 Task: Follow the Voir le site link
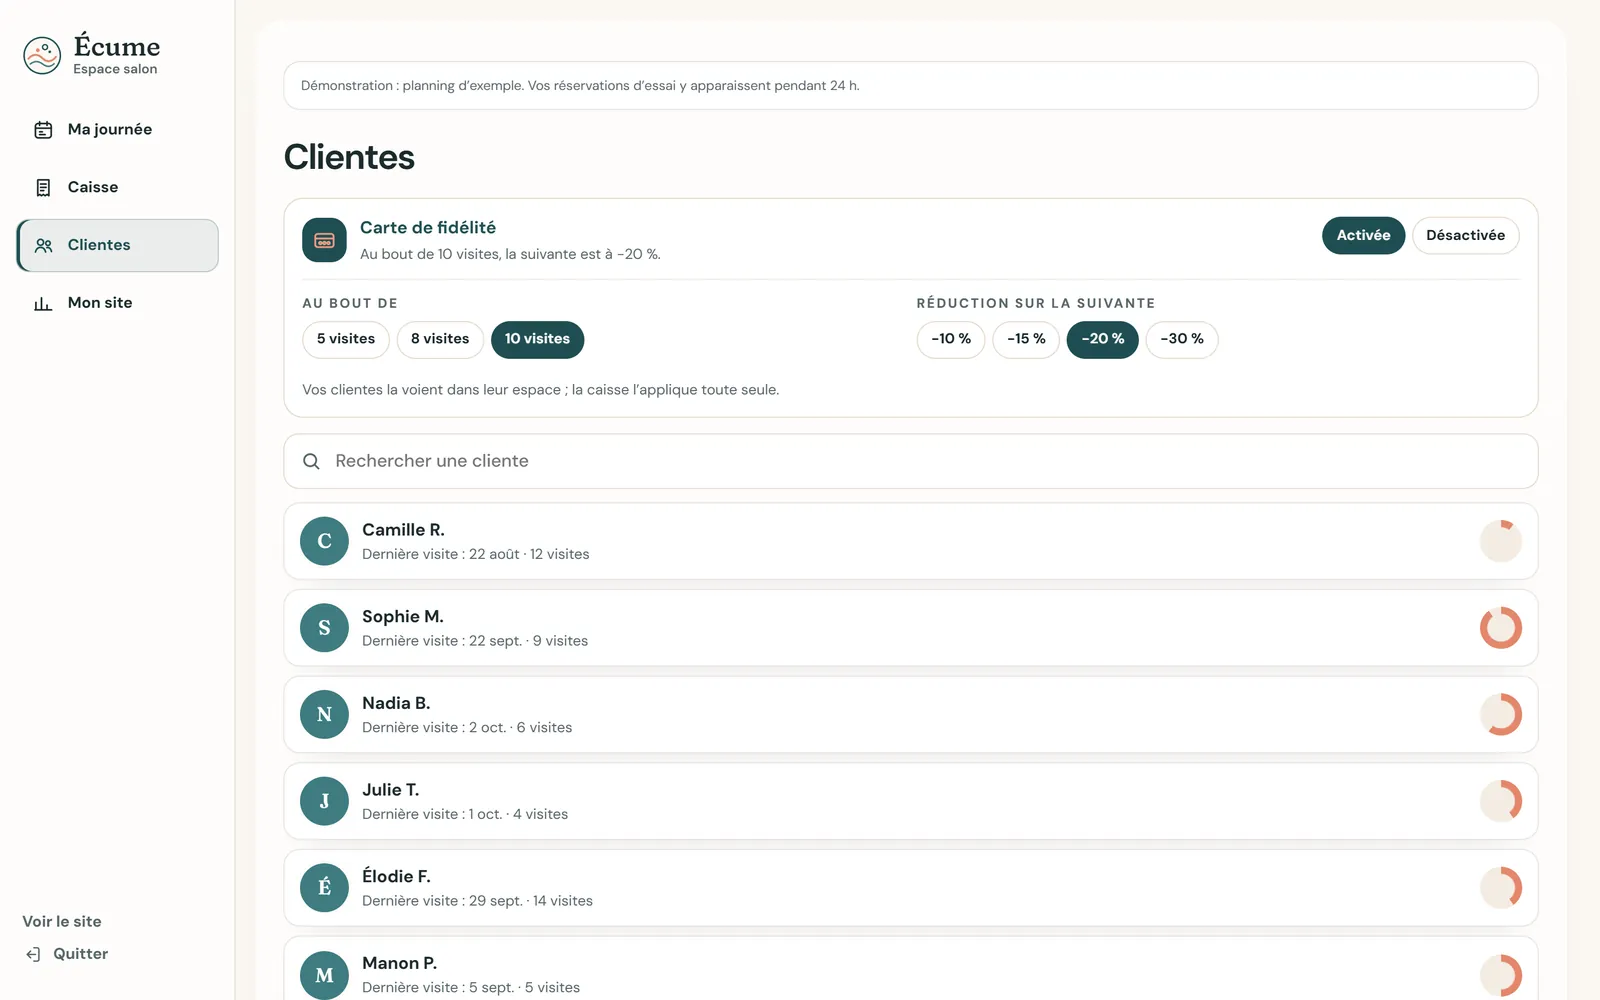point(62,922)
